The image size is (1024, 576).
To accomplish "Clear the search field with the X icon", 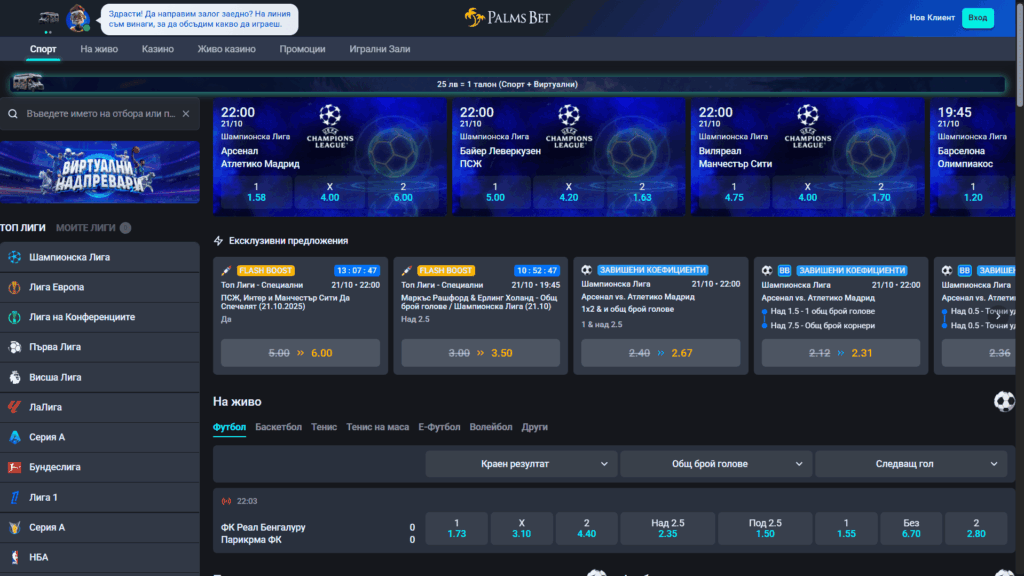I will 185,114.
